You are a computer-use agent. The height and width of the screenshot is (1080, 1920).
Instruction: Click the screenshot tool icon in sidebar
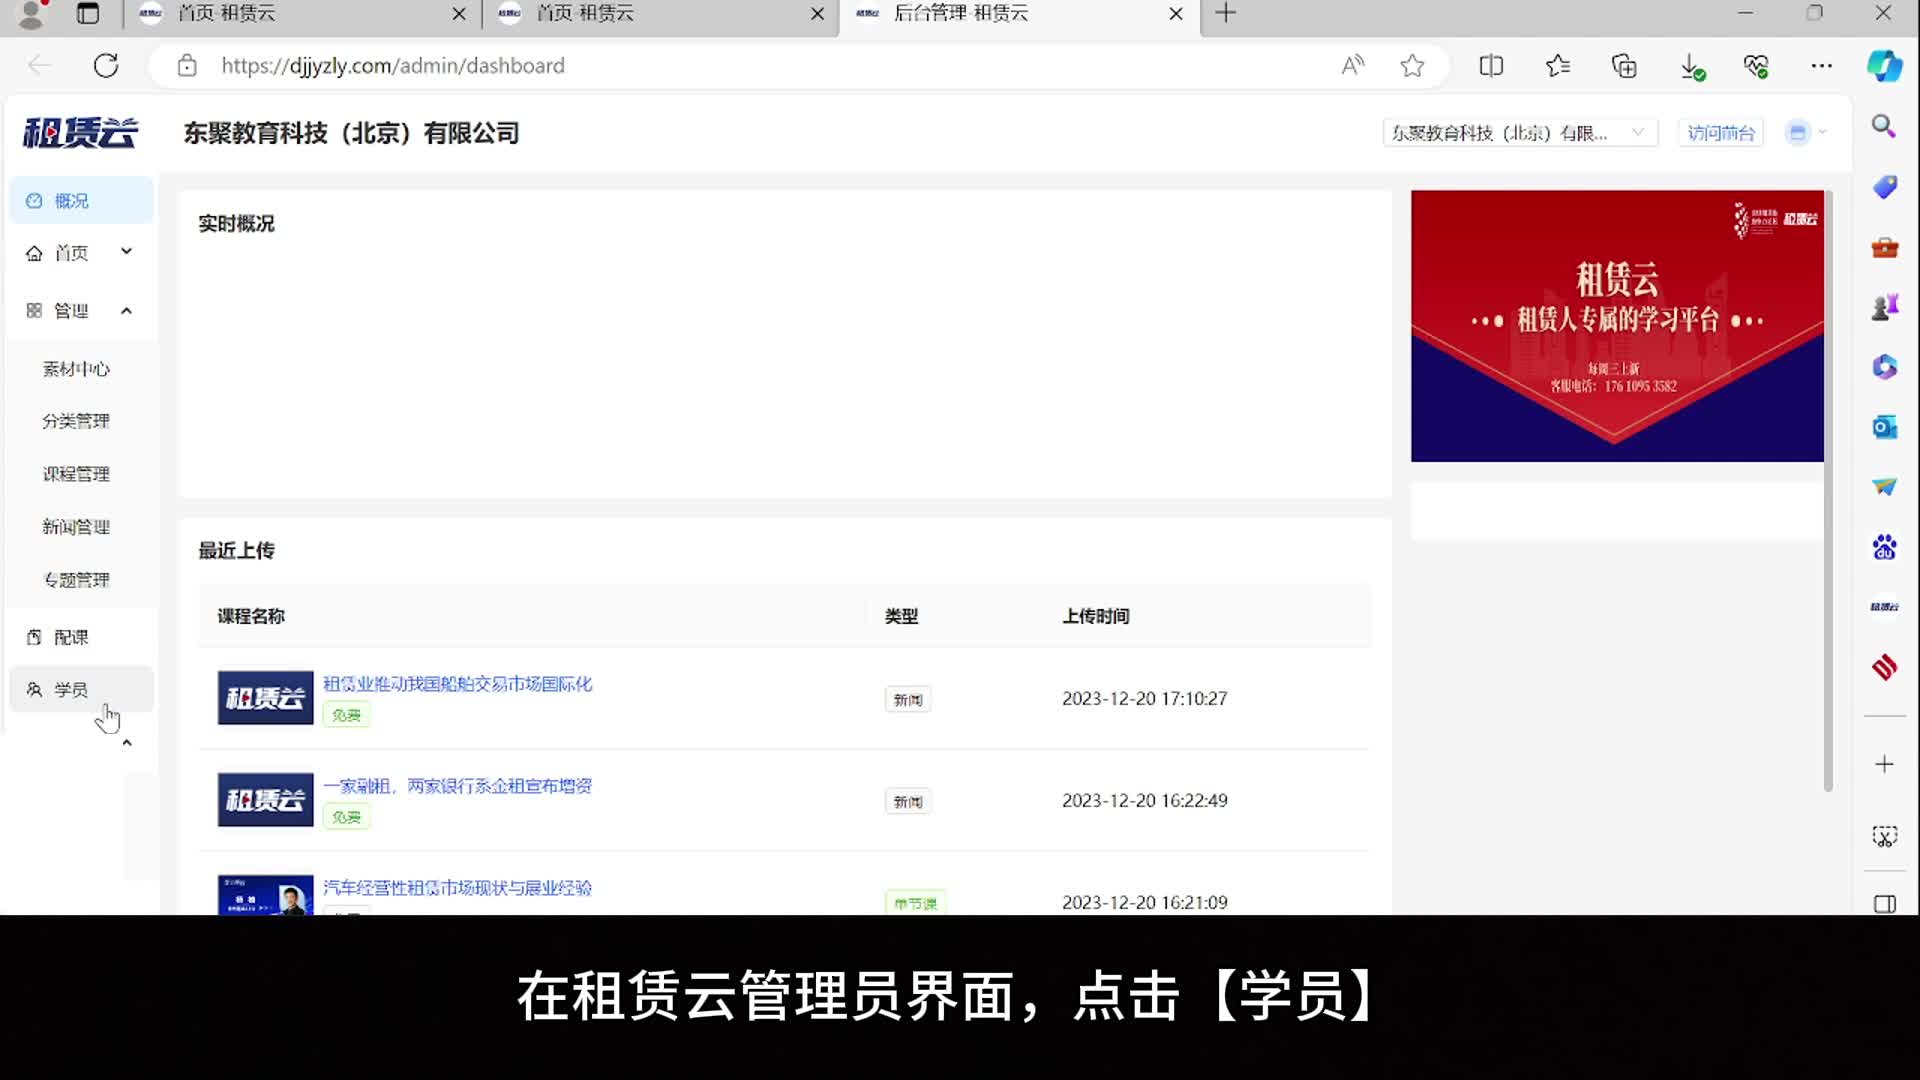(x=1884, y=836)
